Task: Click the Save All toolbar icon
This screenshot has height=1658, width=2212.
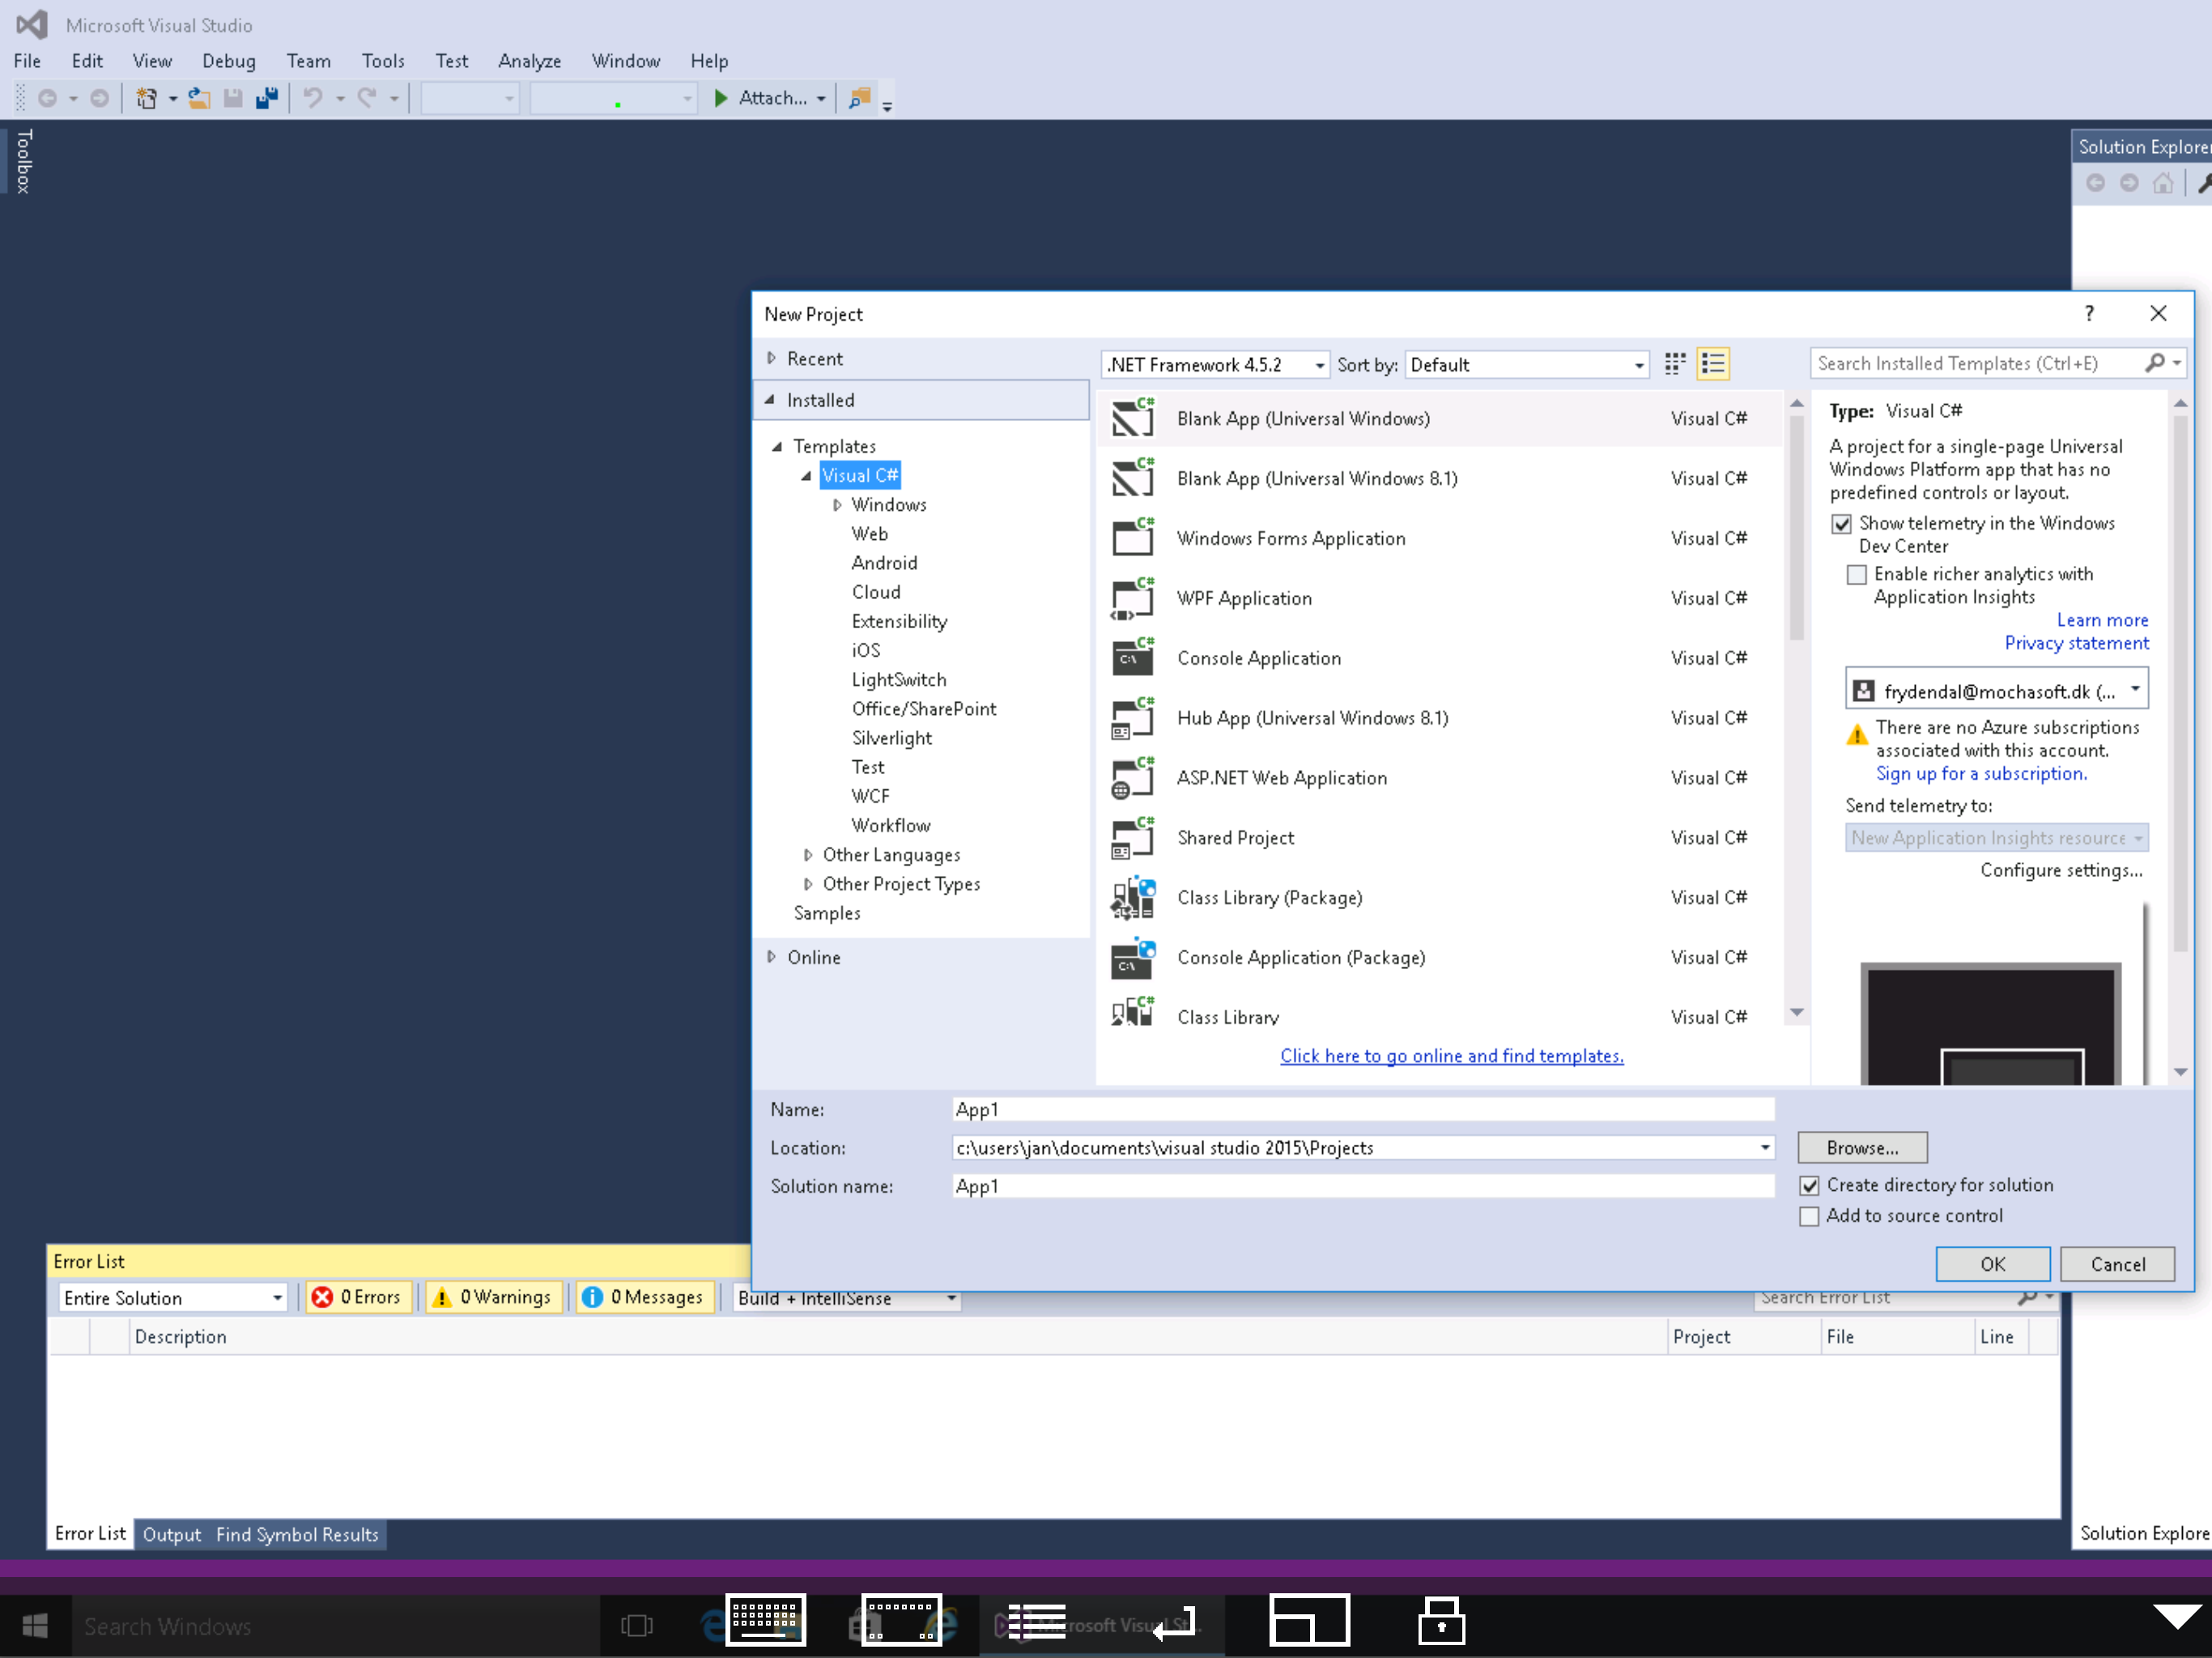Action: click(x=267, y=98)
